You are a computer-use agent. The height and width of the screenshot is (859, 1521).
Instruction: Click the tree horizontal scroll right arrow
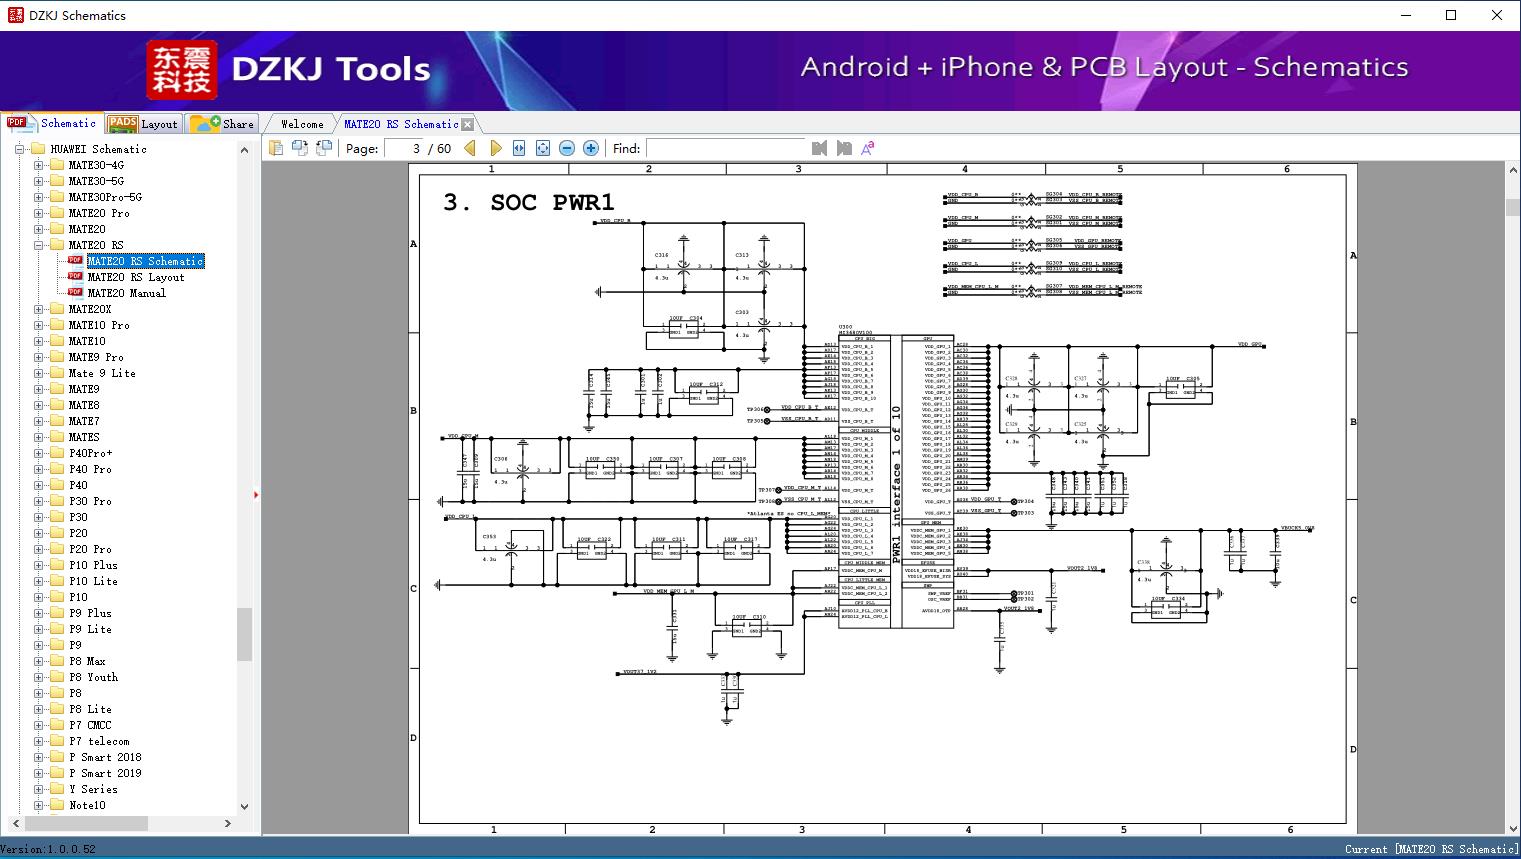click(228, 824)
